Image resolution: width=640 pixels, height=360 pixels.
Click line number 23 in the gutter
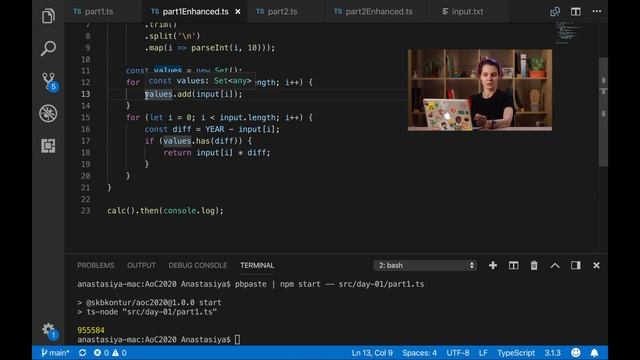[x=85, y=211]
